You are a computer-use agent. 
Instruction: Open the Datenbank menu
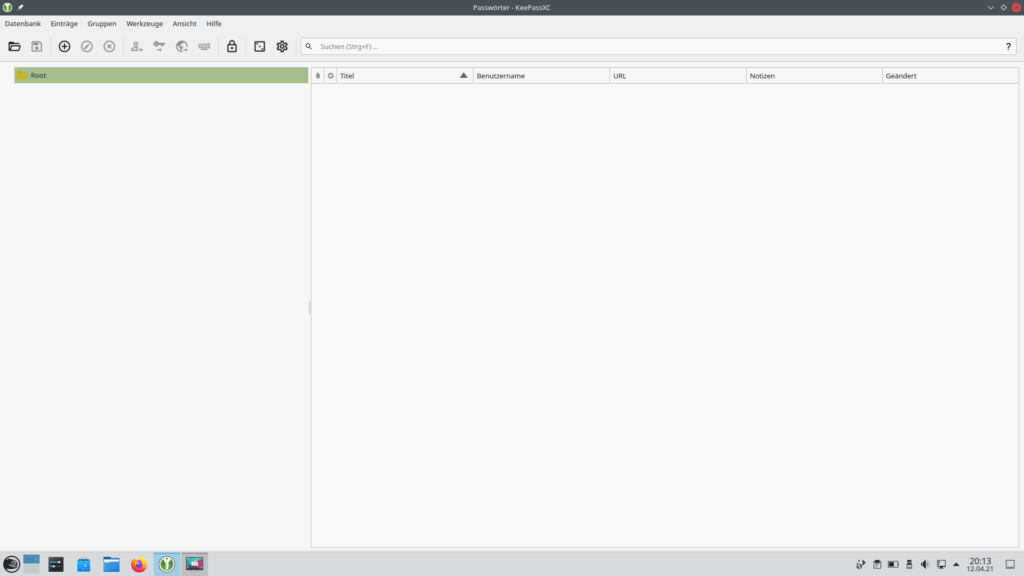click(23, 23)
